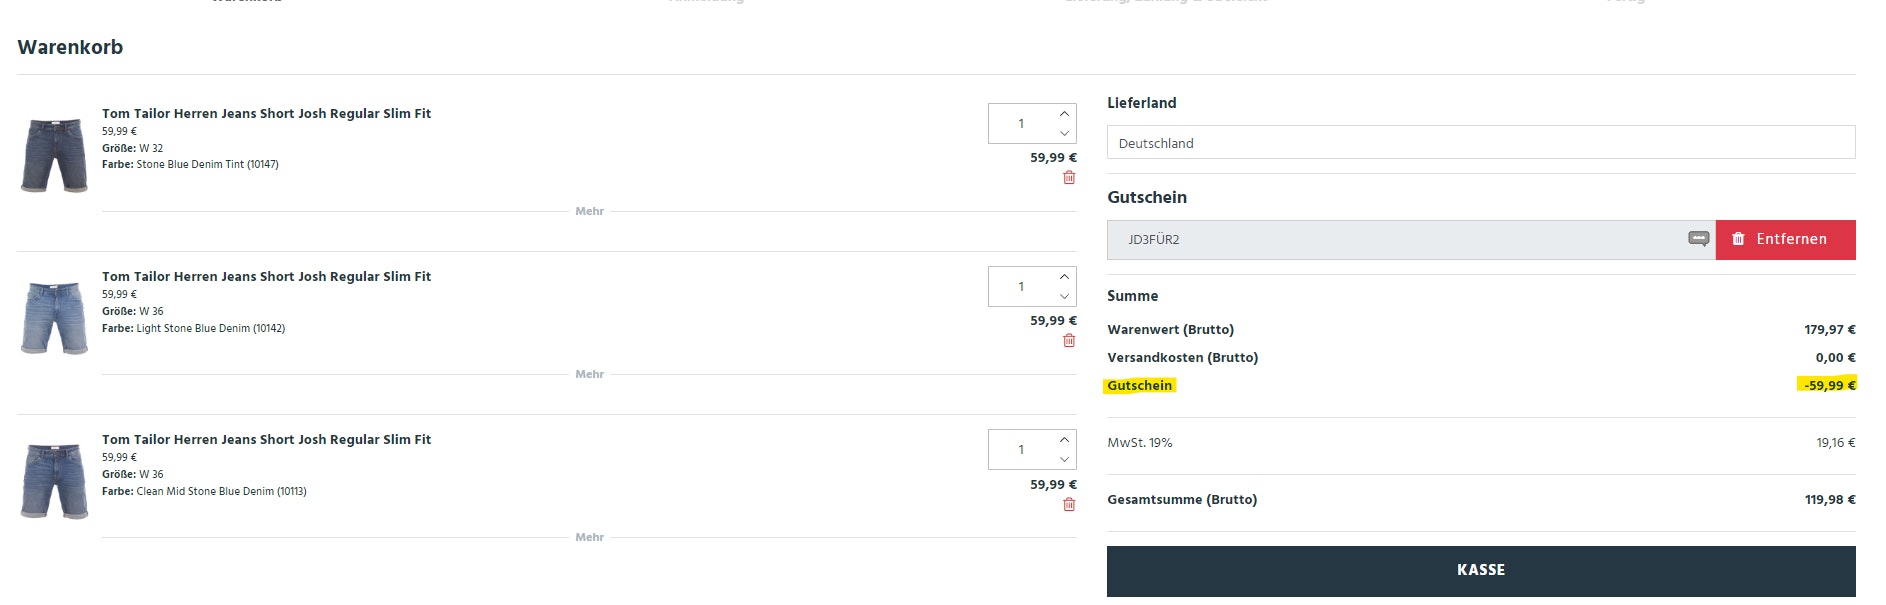Expand Mehr under the third cart item

590,537
